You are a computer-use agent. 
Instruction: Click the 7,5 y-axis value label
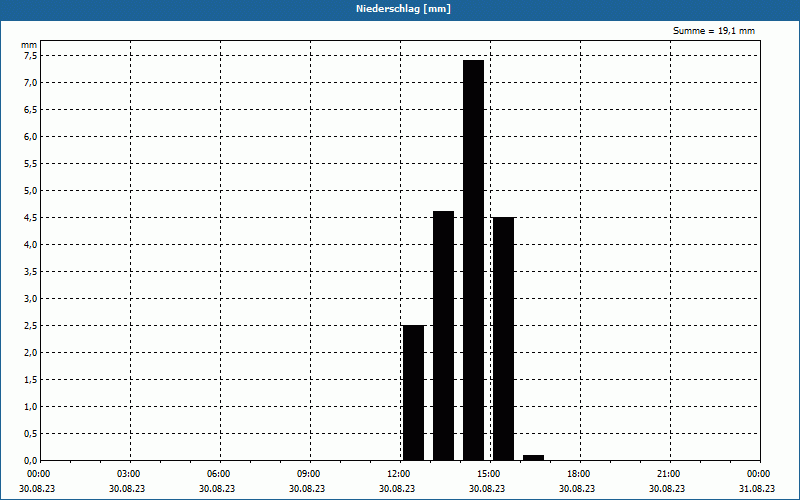point(30,56)
